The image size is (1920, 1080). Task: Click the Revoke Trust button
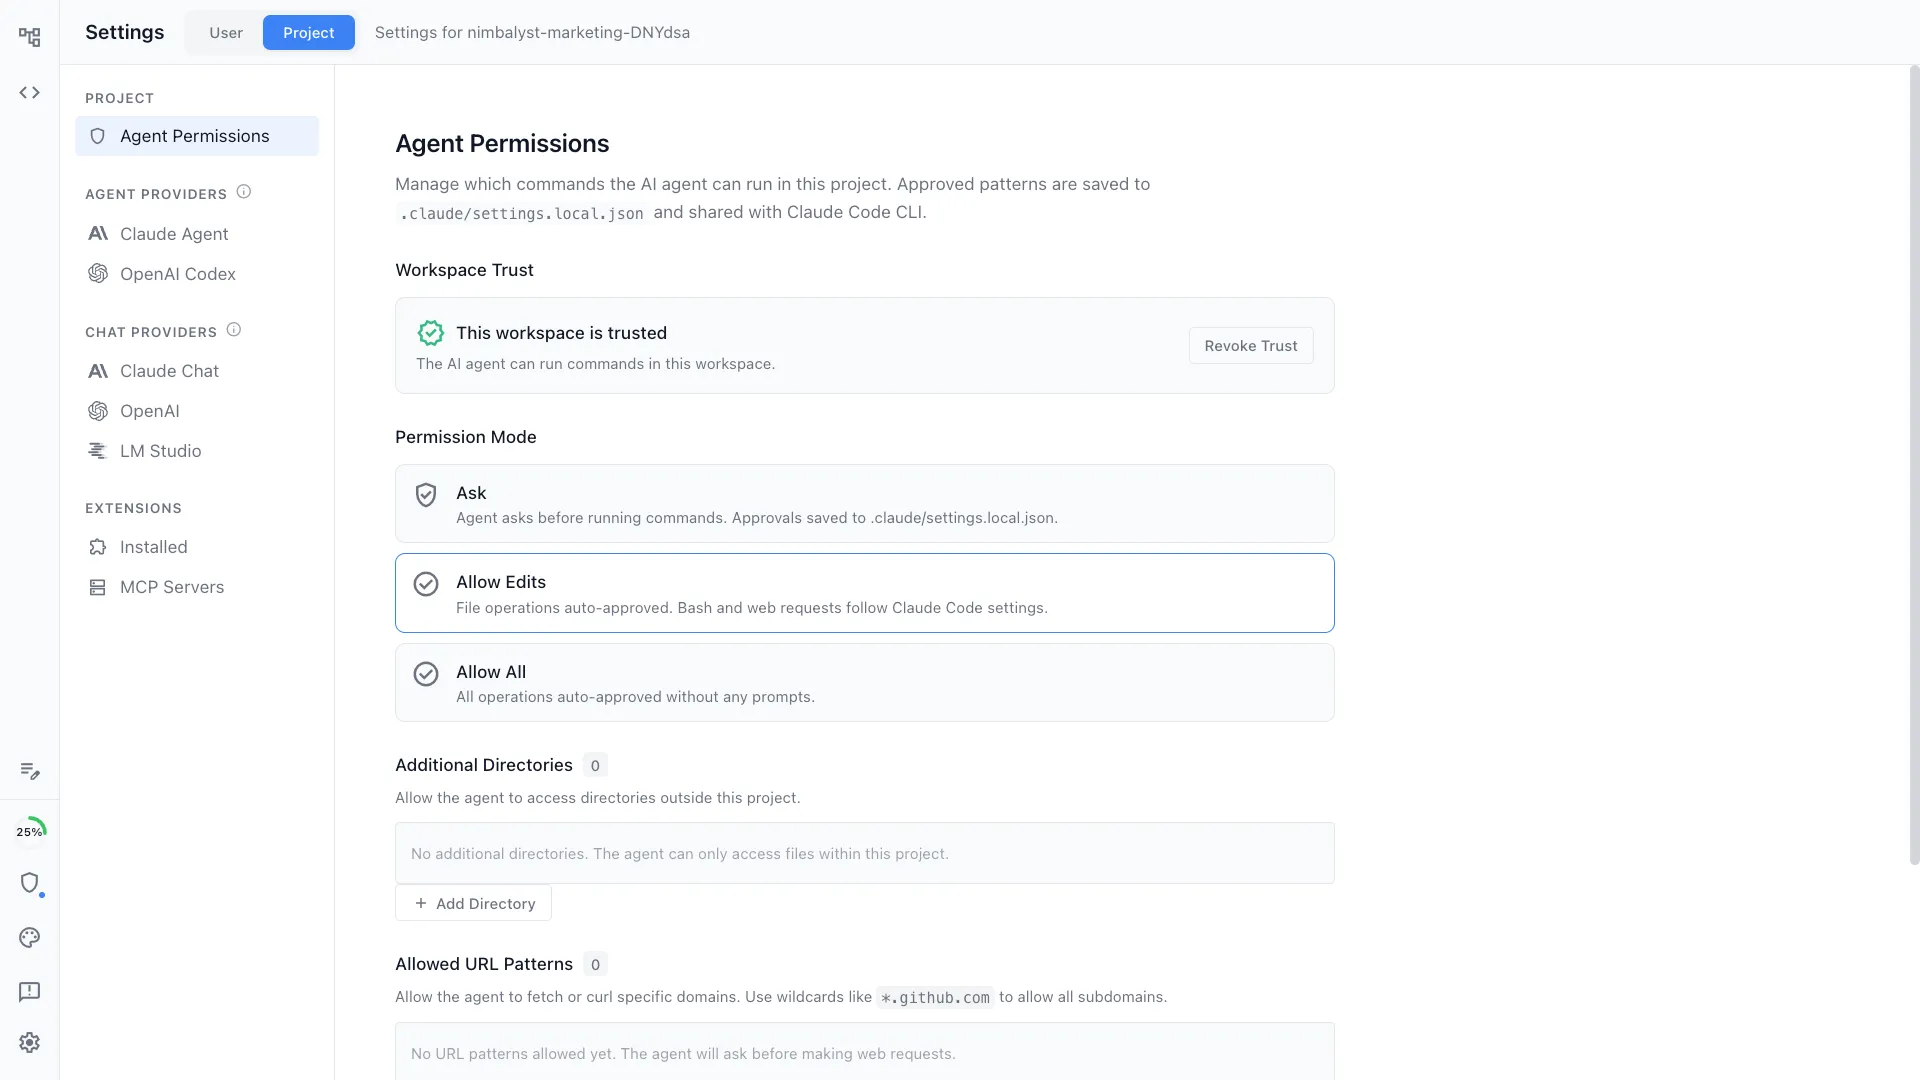tap(1251, 345)
